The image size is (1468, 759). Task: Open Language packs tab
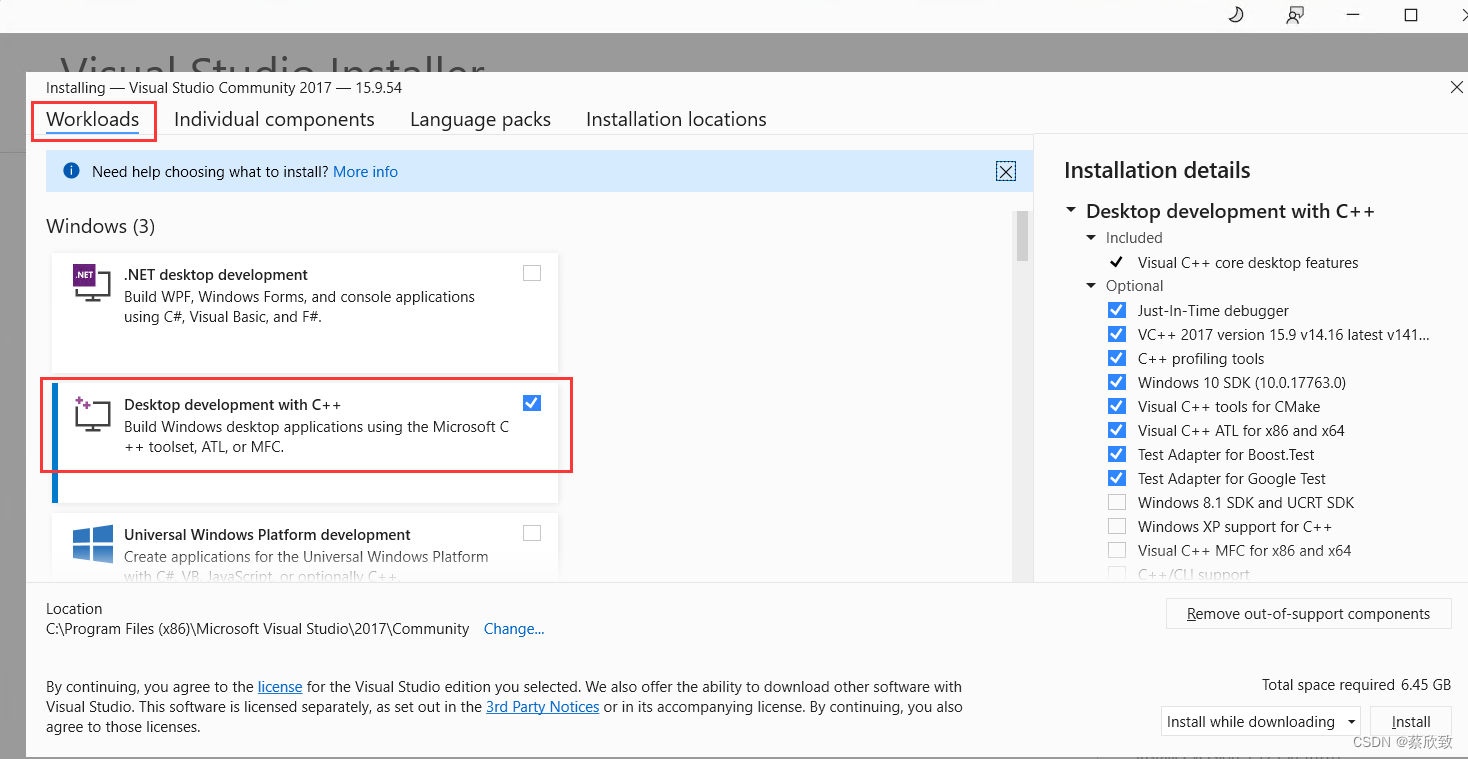(480, 119)
